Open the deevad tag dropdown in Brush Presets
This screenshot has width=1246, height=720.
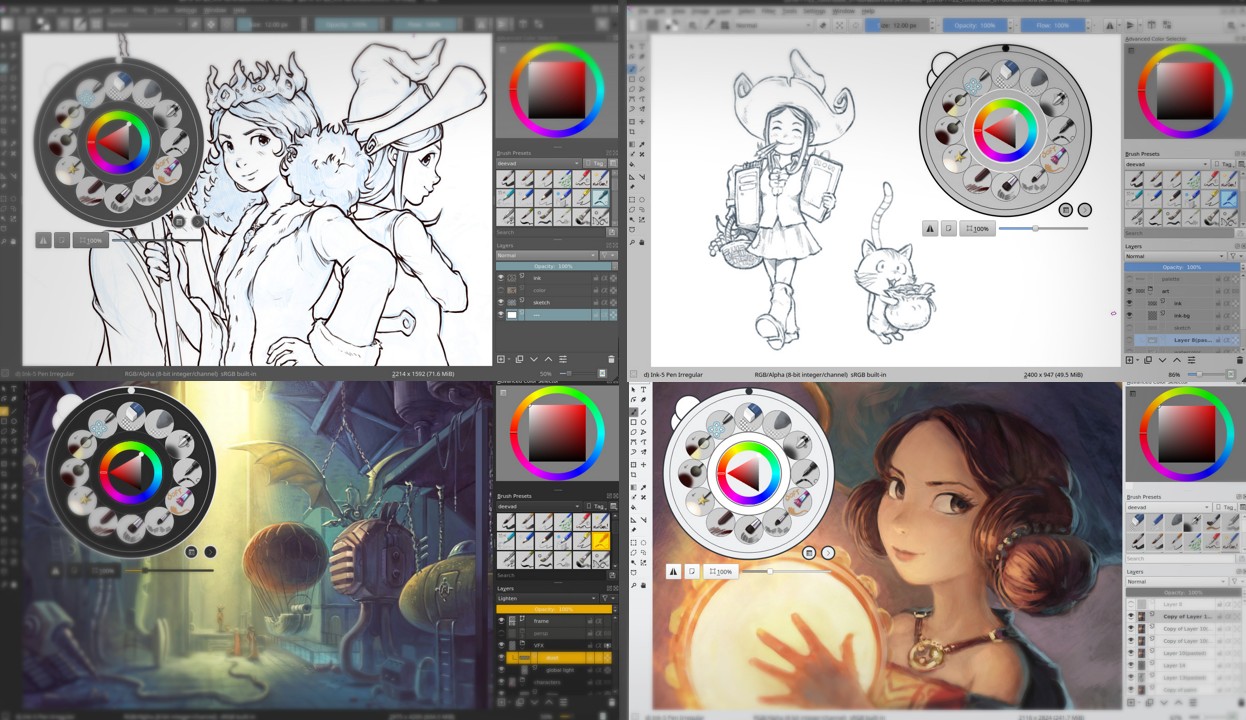point(538,163)
